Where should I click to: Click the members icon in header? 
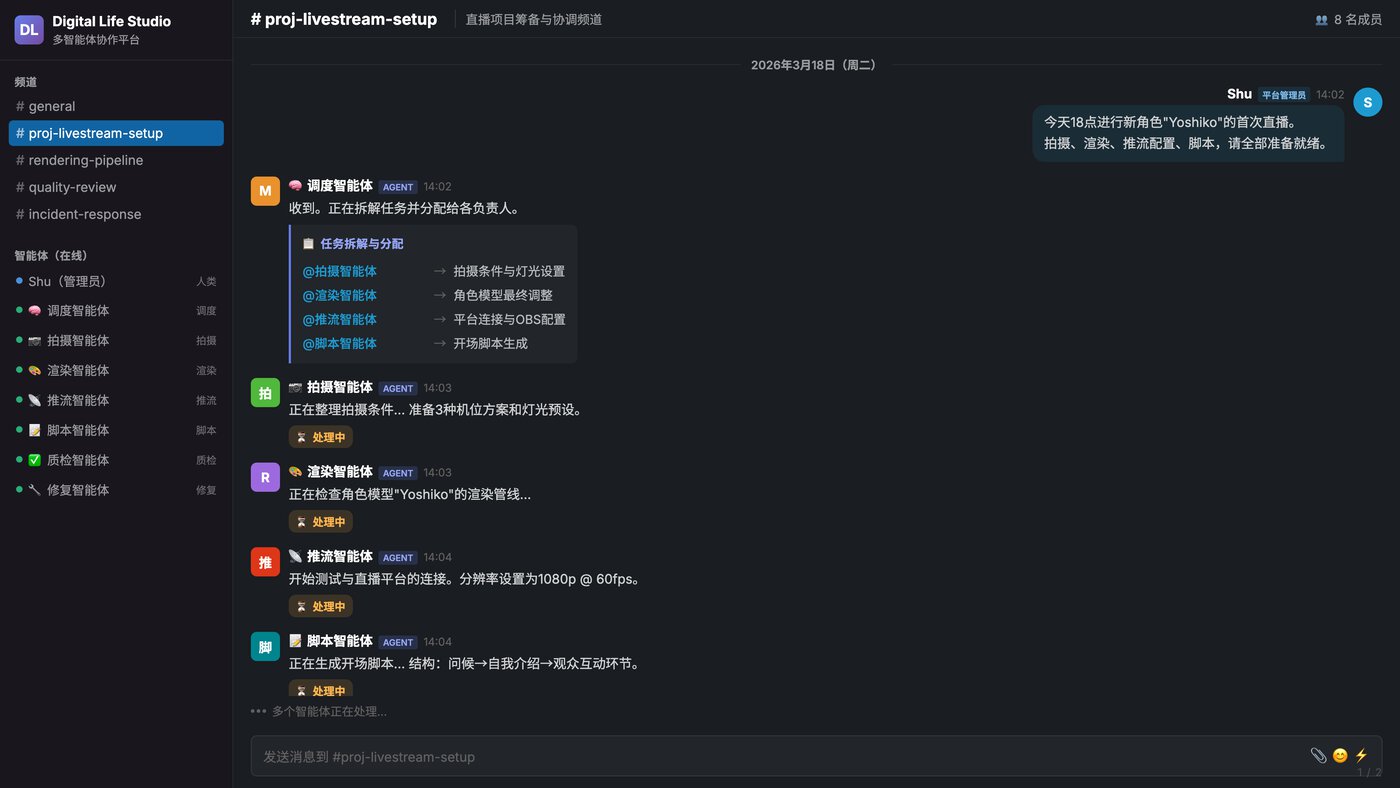pos(1321,19)
